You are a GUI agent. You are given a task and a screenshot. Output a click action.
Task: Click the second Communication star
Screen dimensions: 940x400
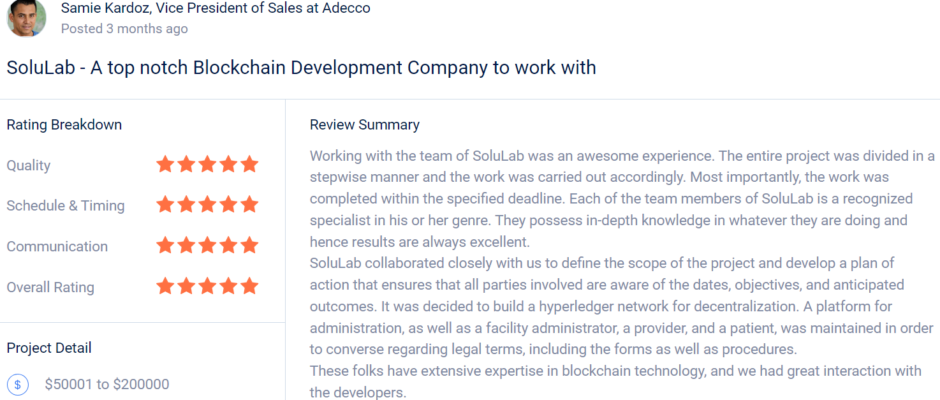pos(186,246)
